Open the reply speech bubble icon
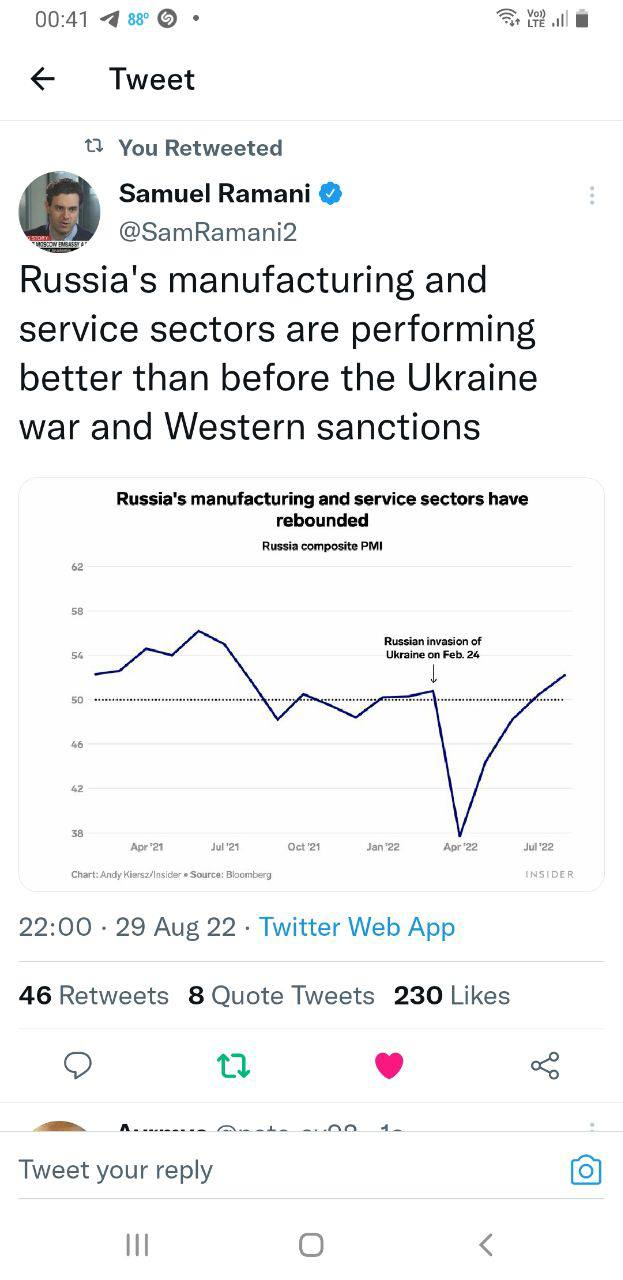This screenshot has width=623, height=1280. (x=78, y=1066)
